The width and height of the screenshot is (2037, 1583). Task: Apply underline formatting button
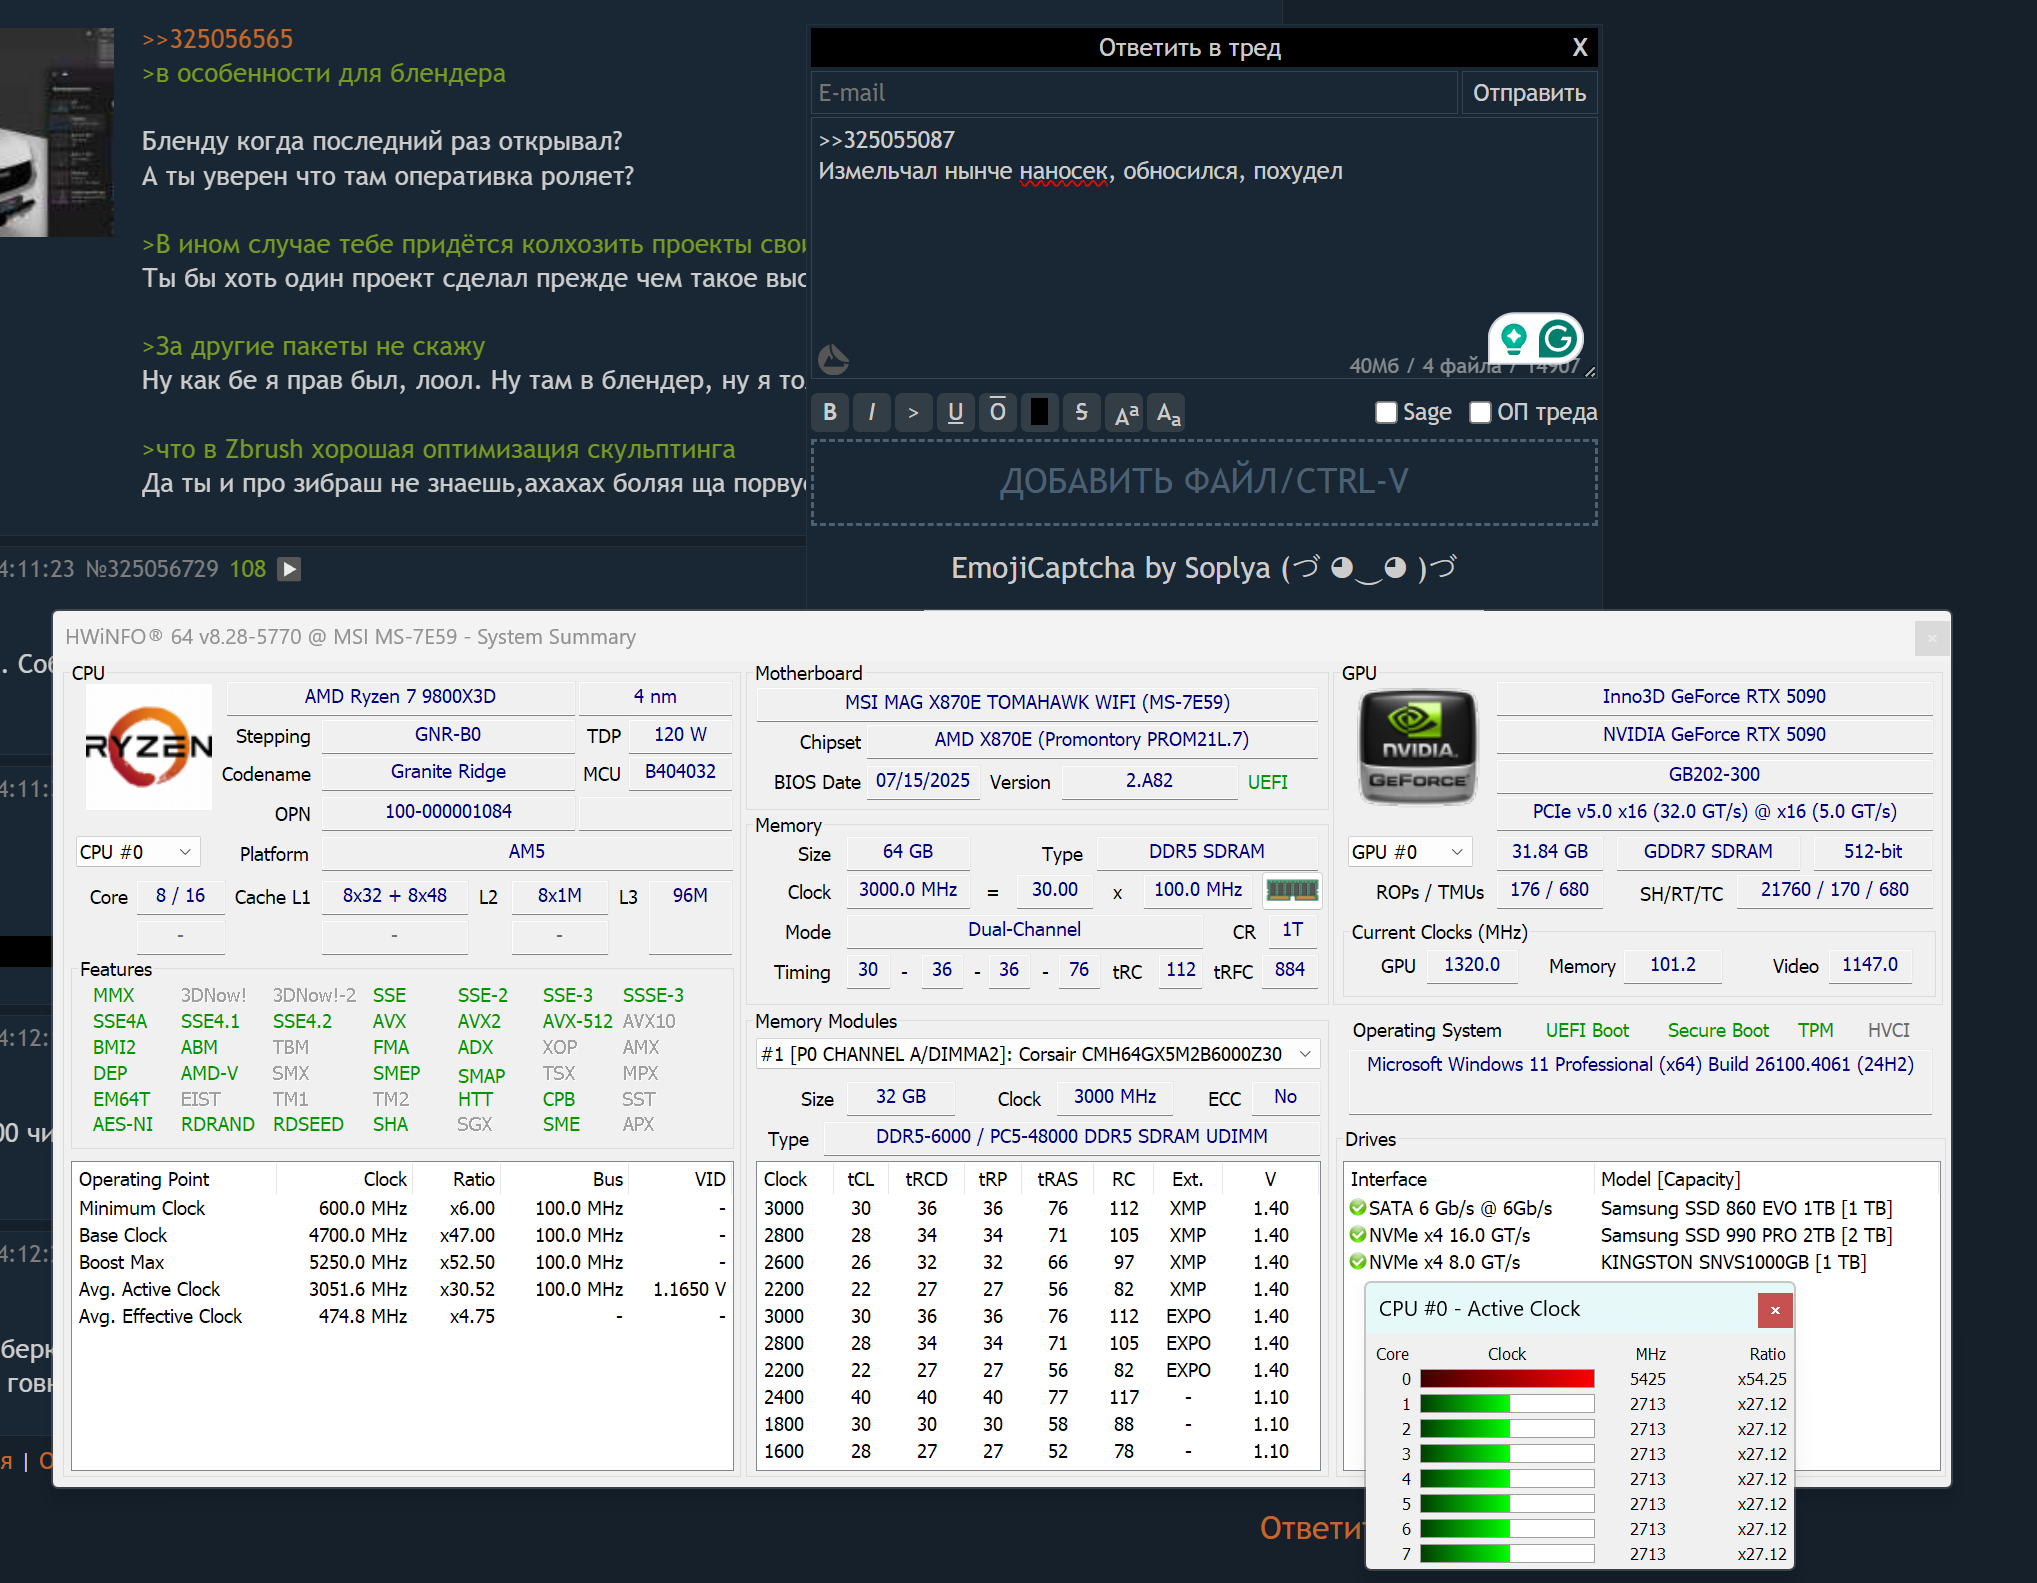click(955, 412)
